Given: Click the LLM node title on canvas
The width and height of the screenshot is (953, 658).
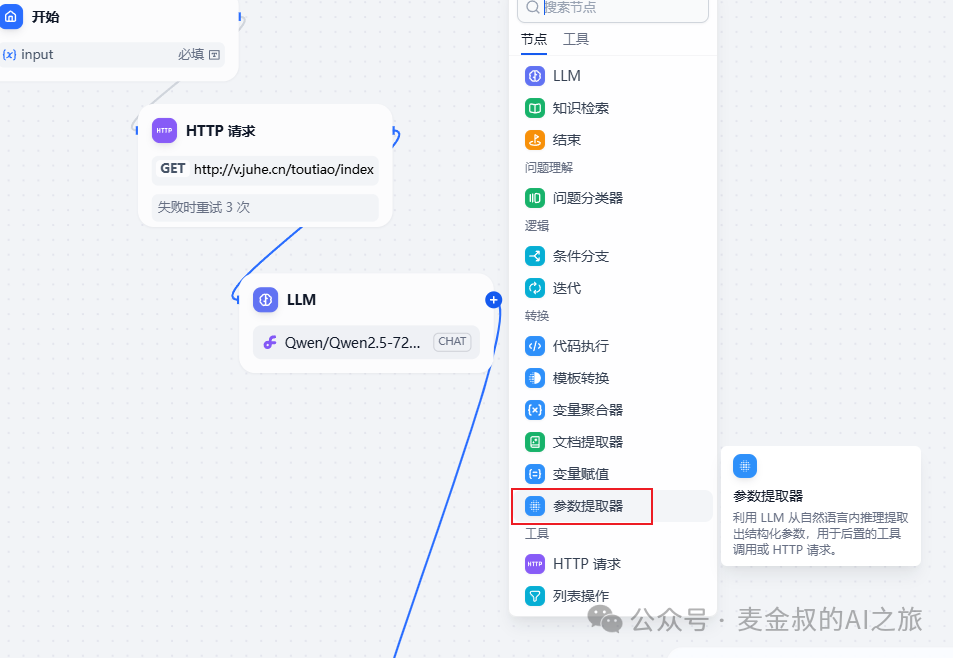Looking at the screenshot, I should [x=301, y=300].
